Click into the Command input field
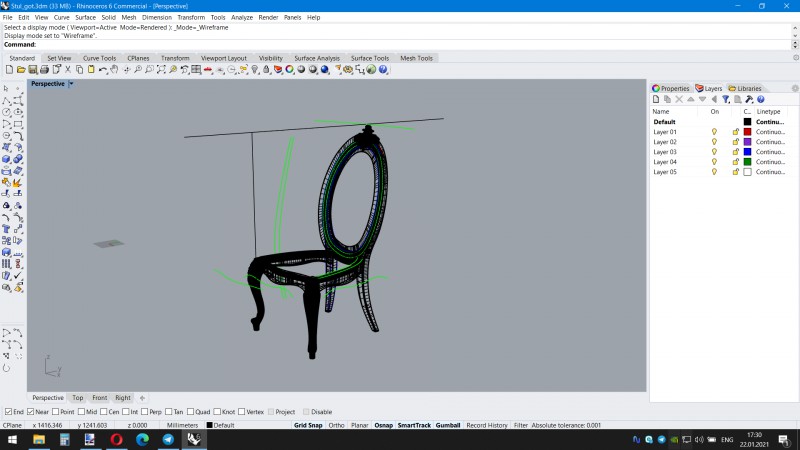Viewport: 800px width, 450px height. tap(413, 44)
